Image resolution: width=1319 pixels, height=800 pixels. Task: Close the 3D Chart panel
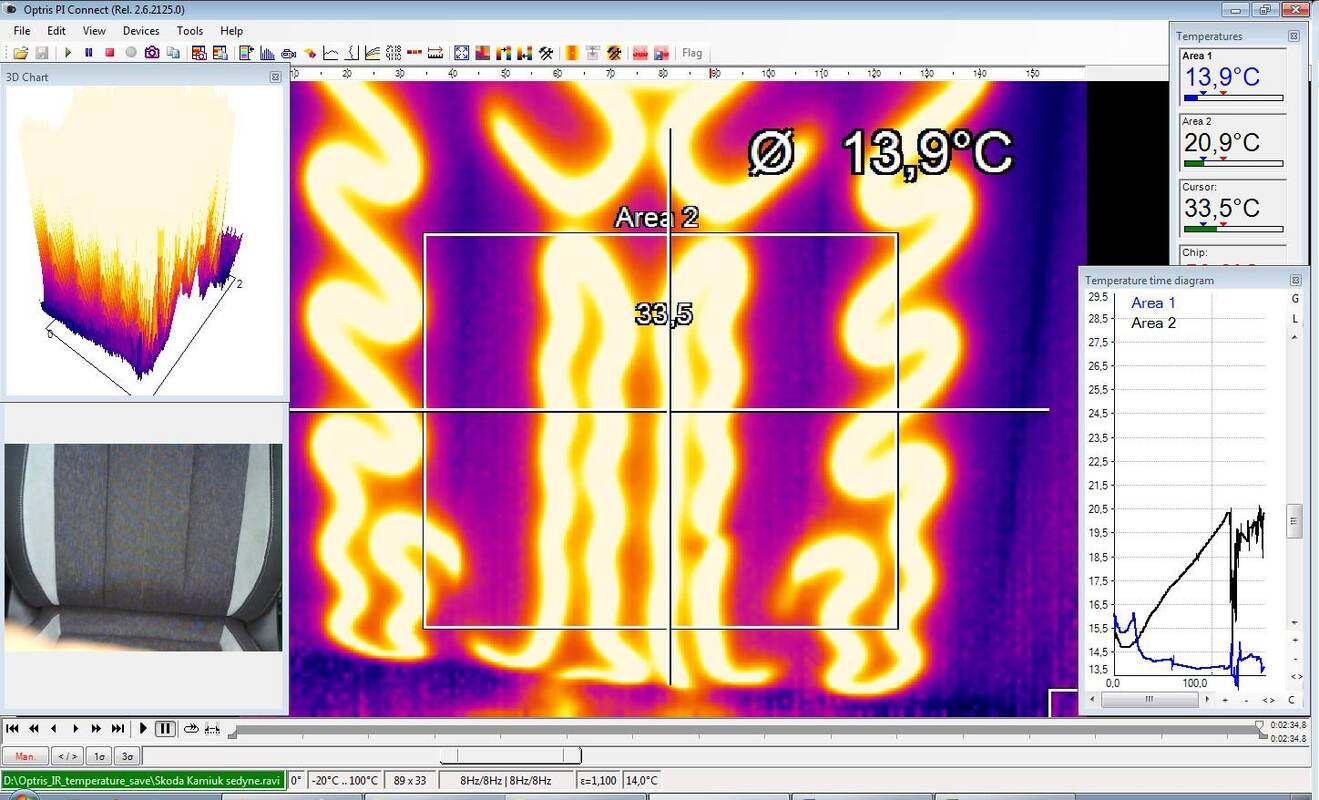click(276, 77)
